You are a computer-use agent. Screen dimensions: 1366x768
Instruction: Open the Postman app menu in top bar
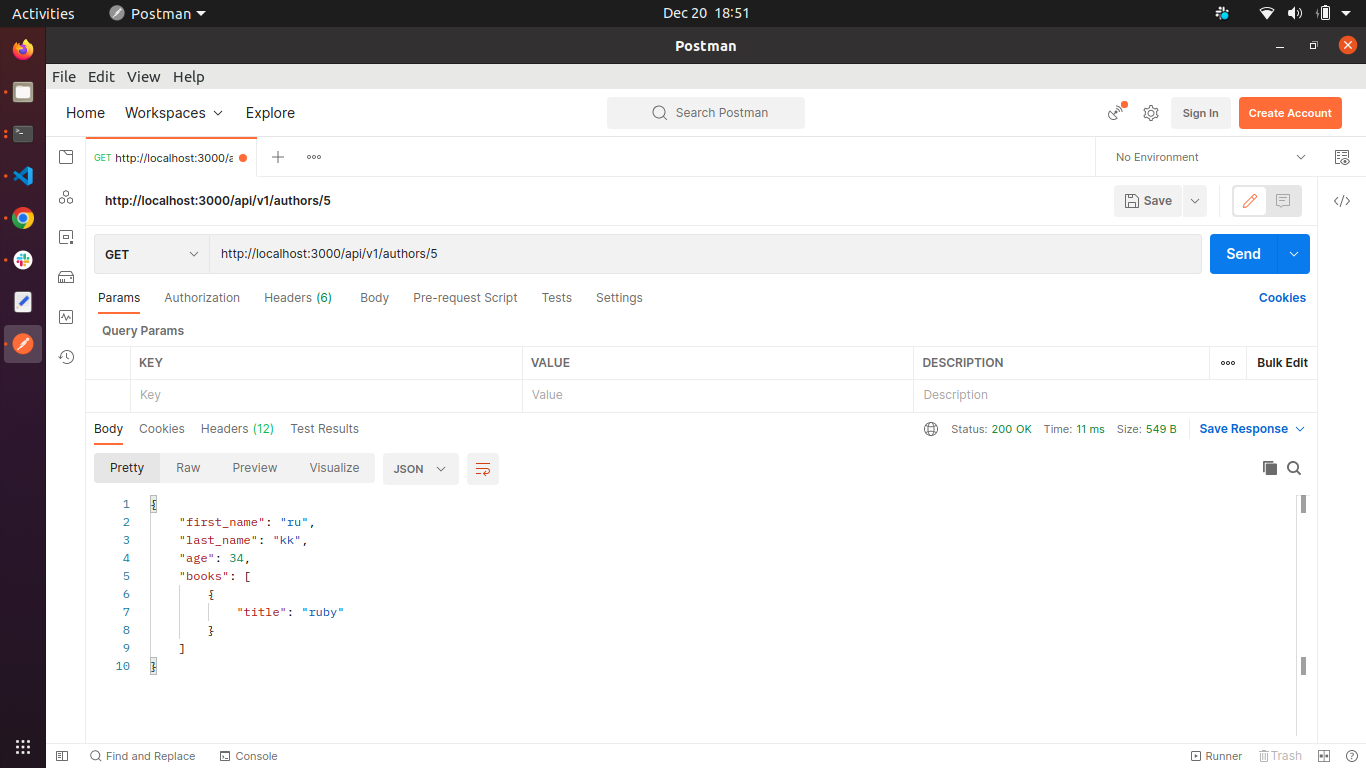[x=157, y=13]
